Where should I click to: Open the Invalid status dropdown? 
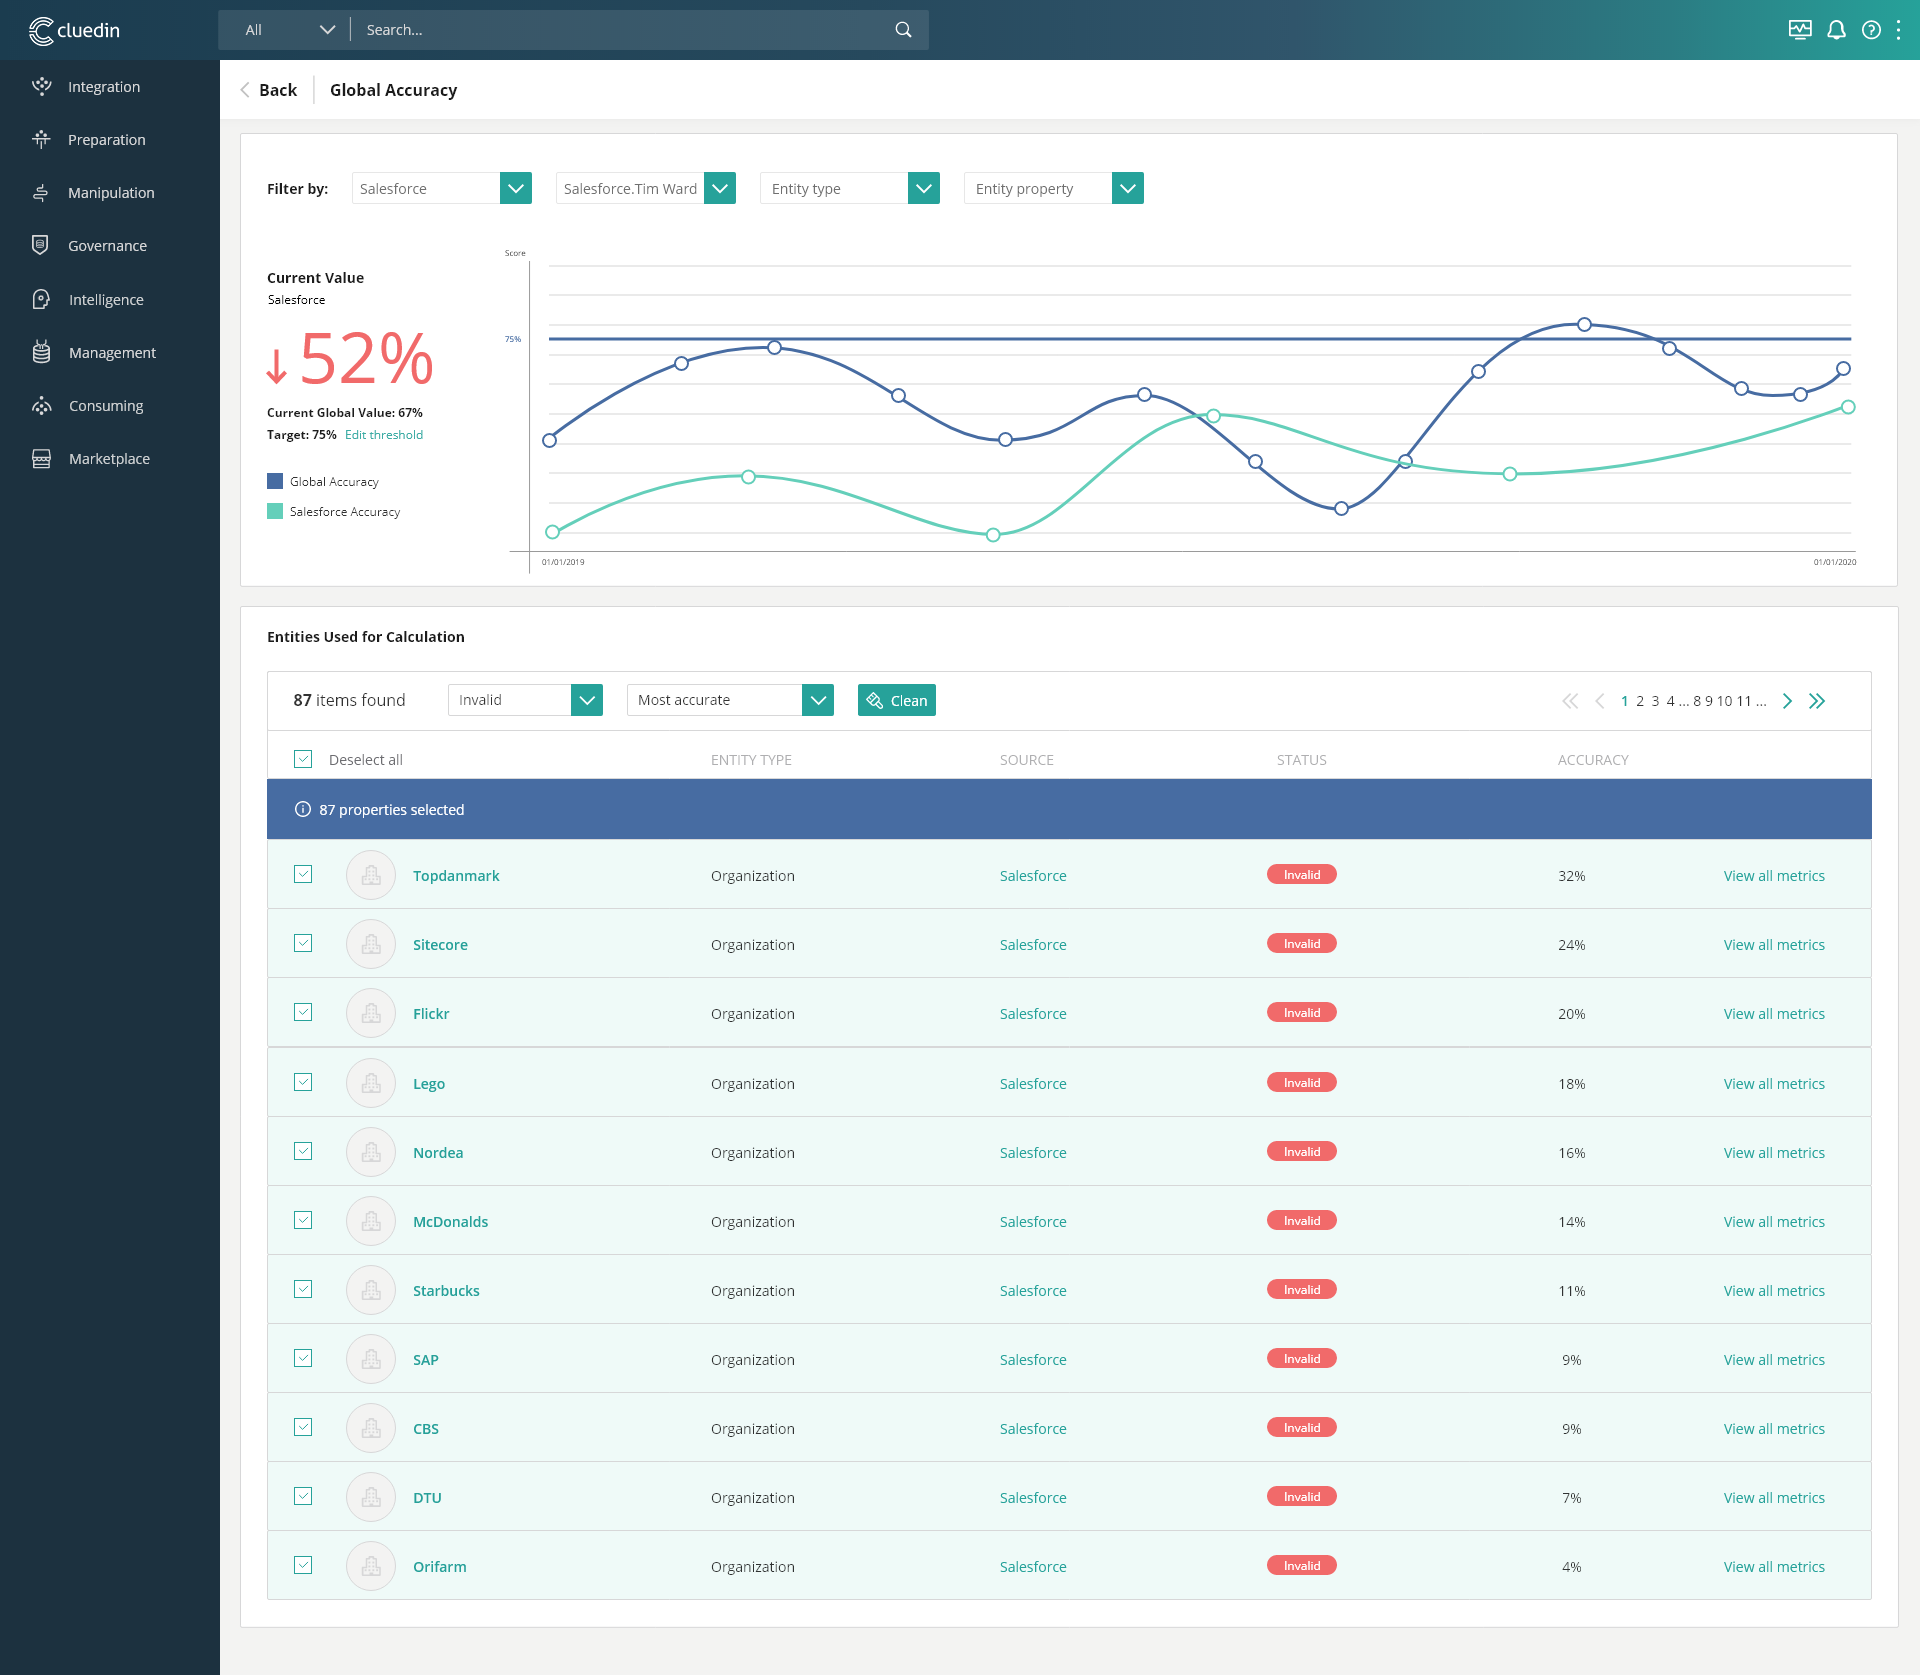point(525,700)
